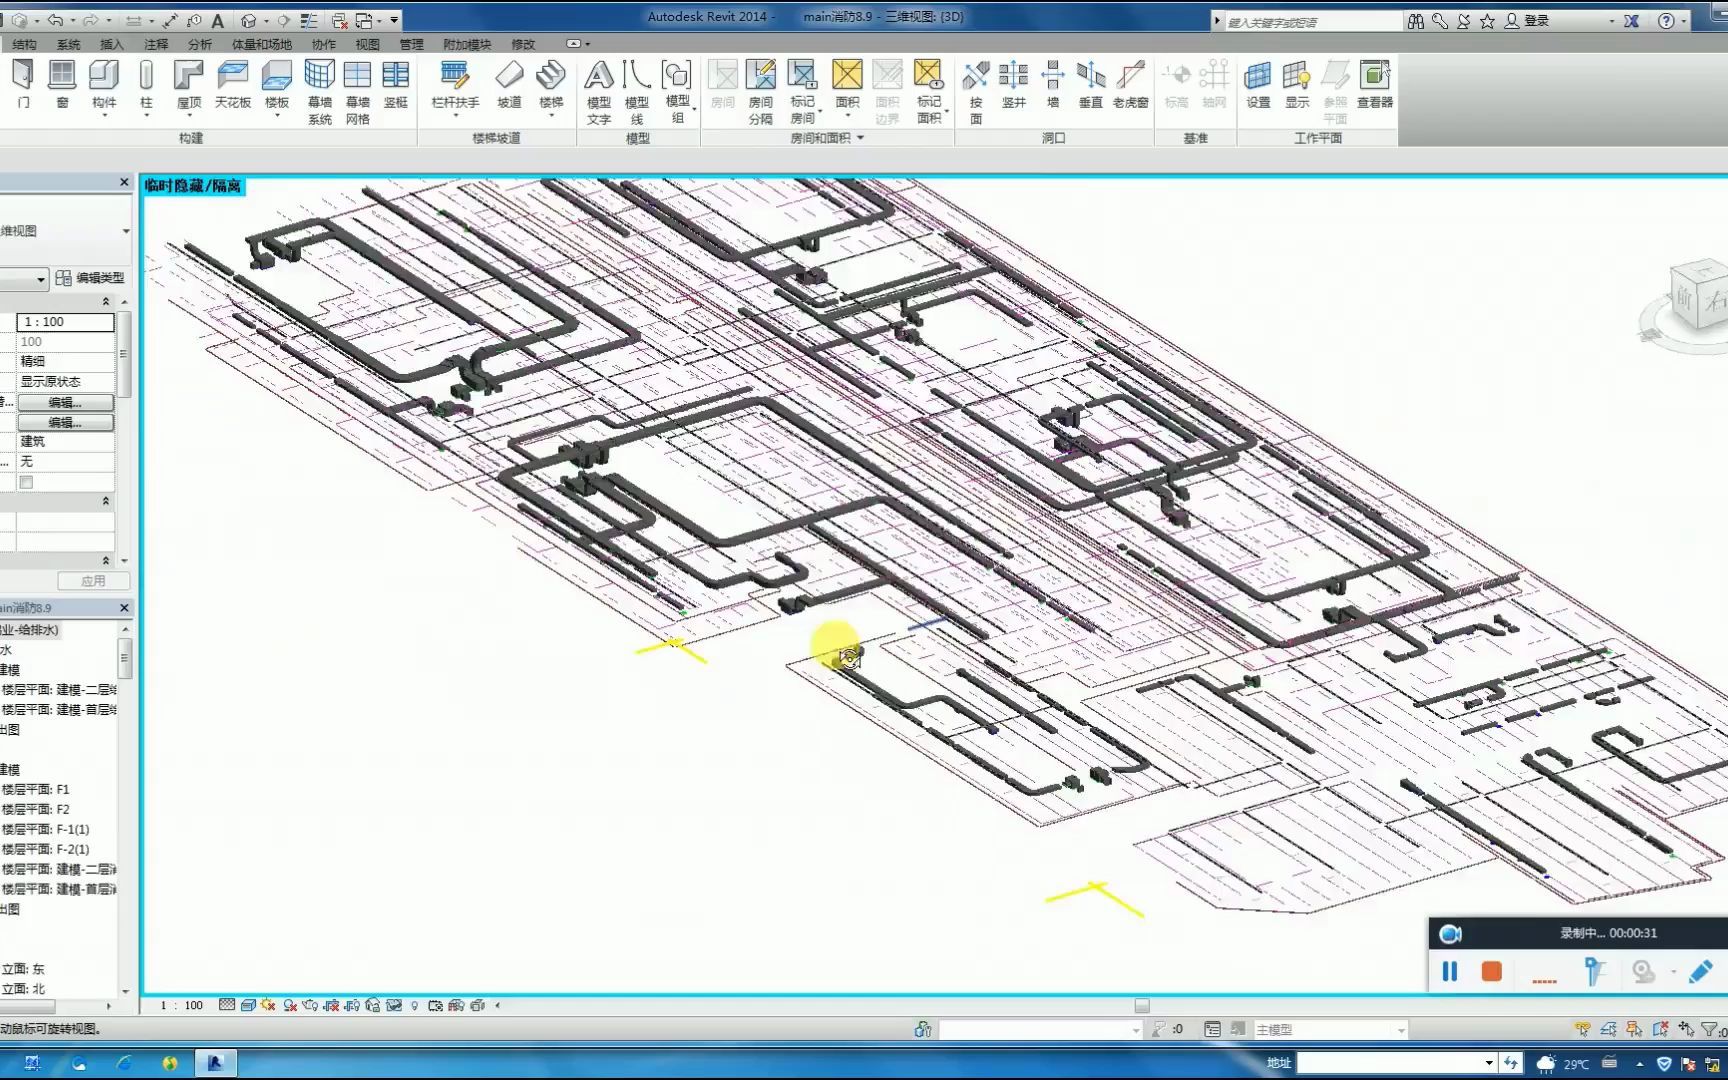
Task: Select the Model Group (模型组) tool
Action: 677,91
